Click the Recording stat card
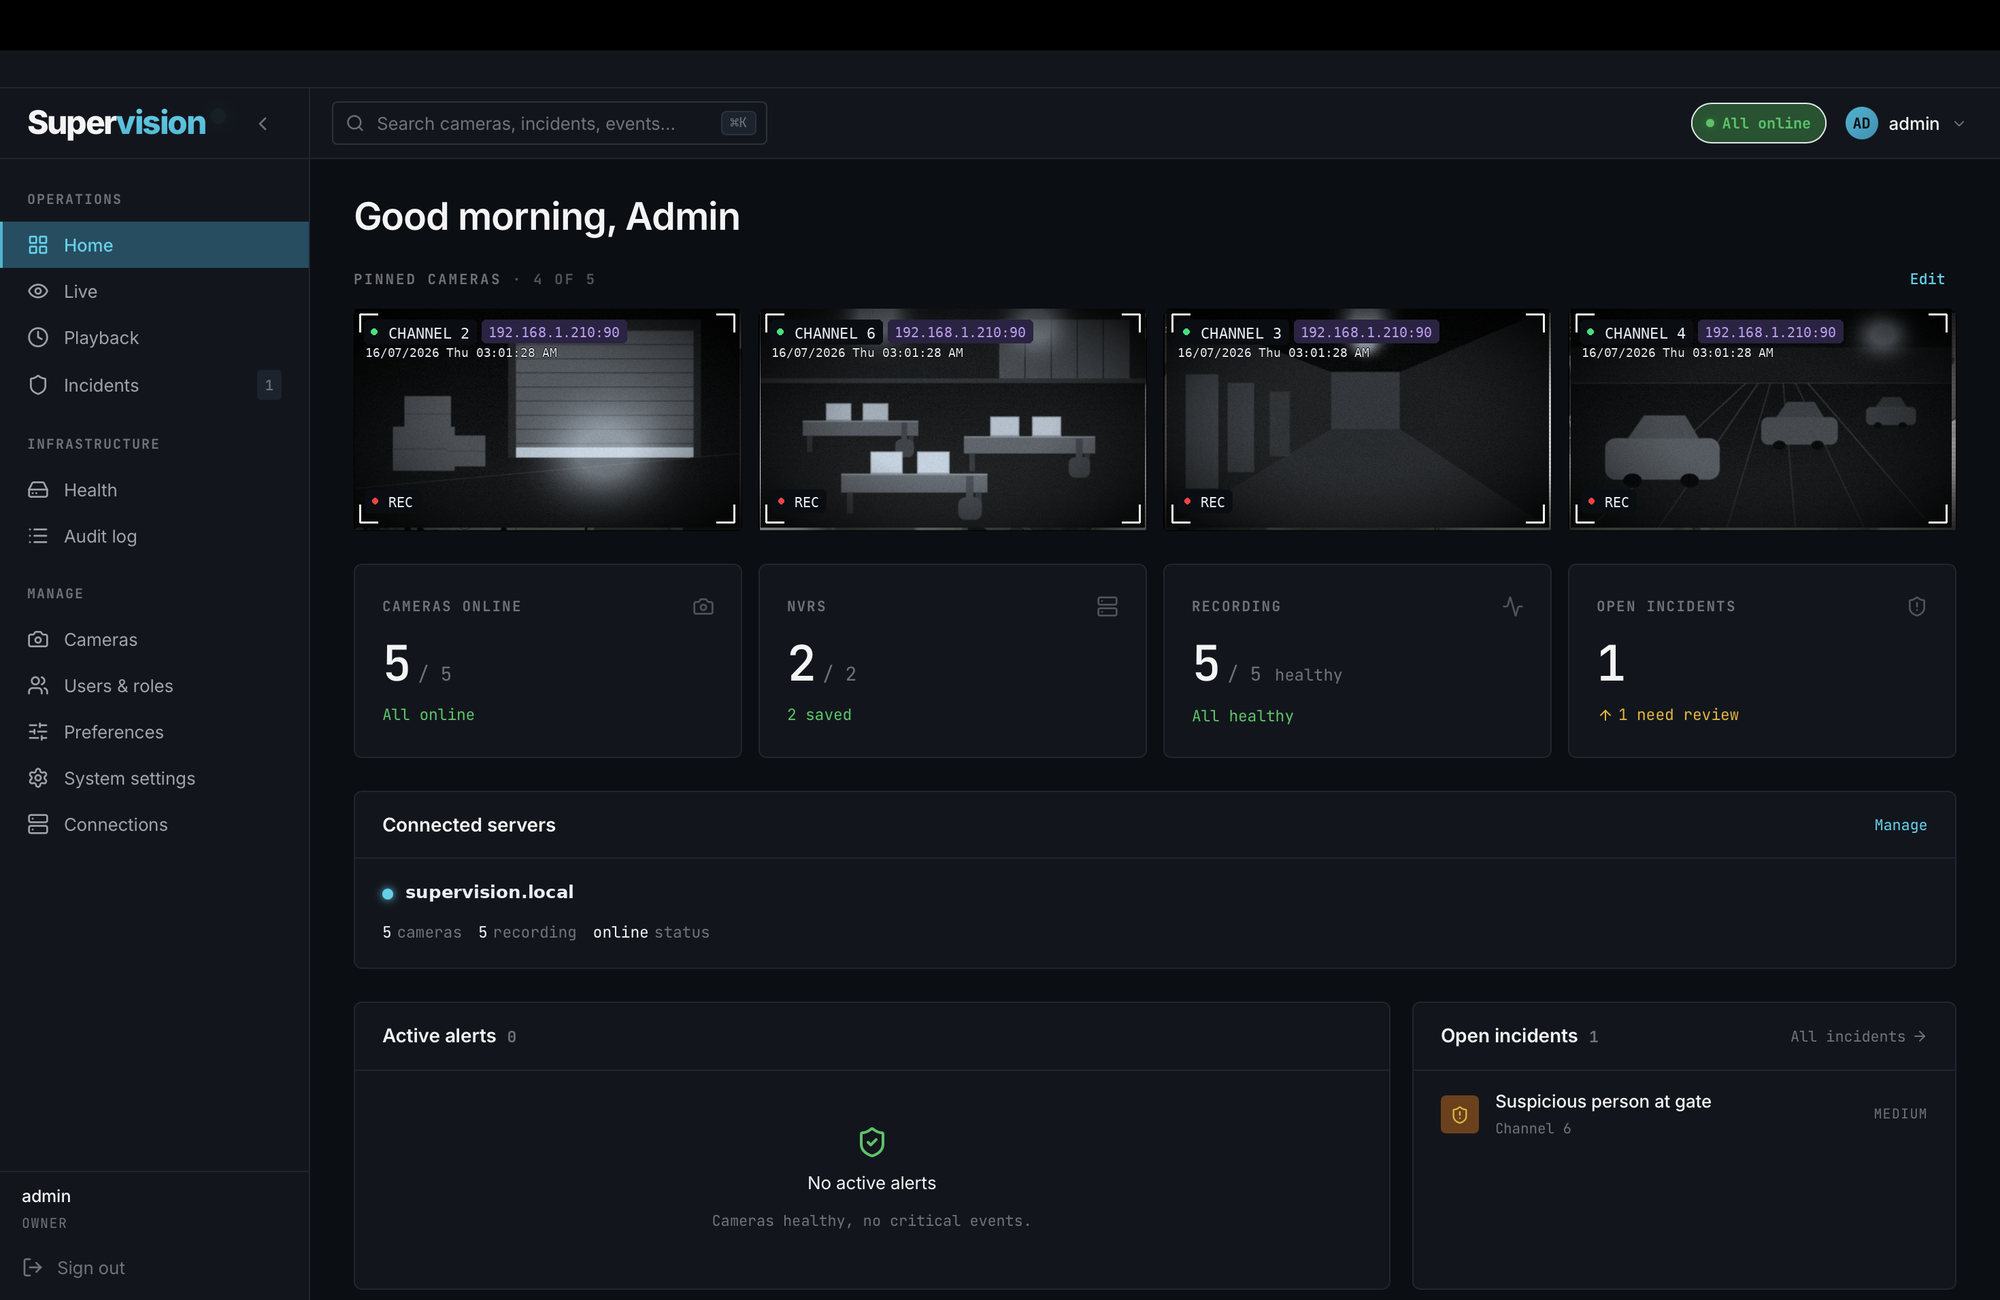2000x1300 pixels. [1357, 661]
